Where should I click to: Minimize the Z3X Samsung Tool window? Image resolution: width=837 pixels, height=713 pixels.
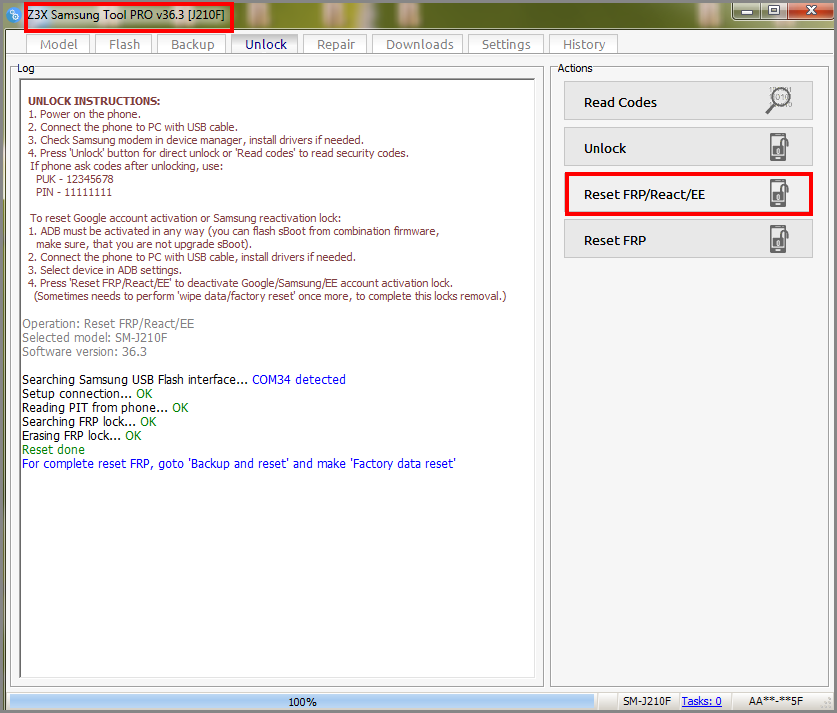pos(747,11)
